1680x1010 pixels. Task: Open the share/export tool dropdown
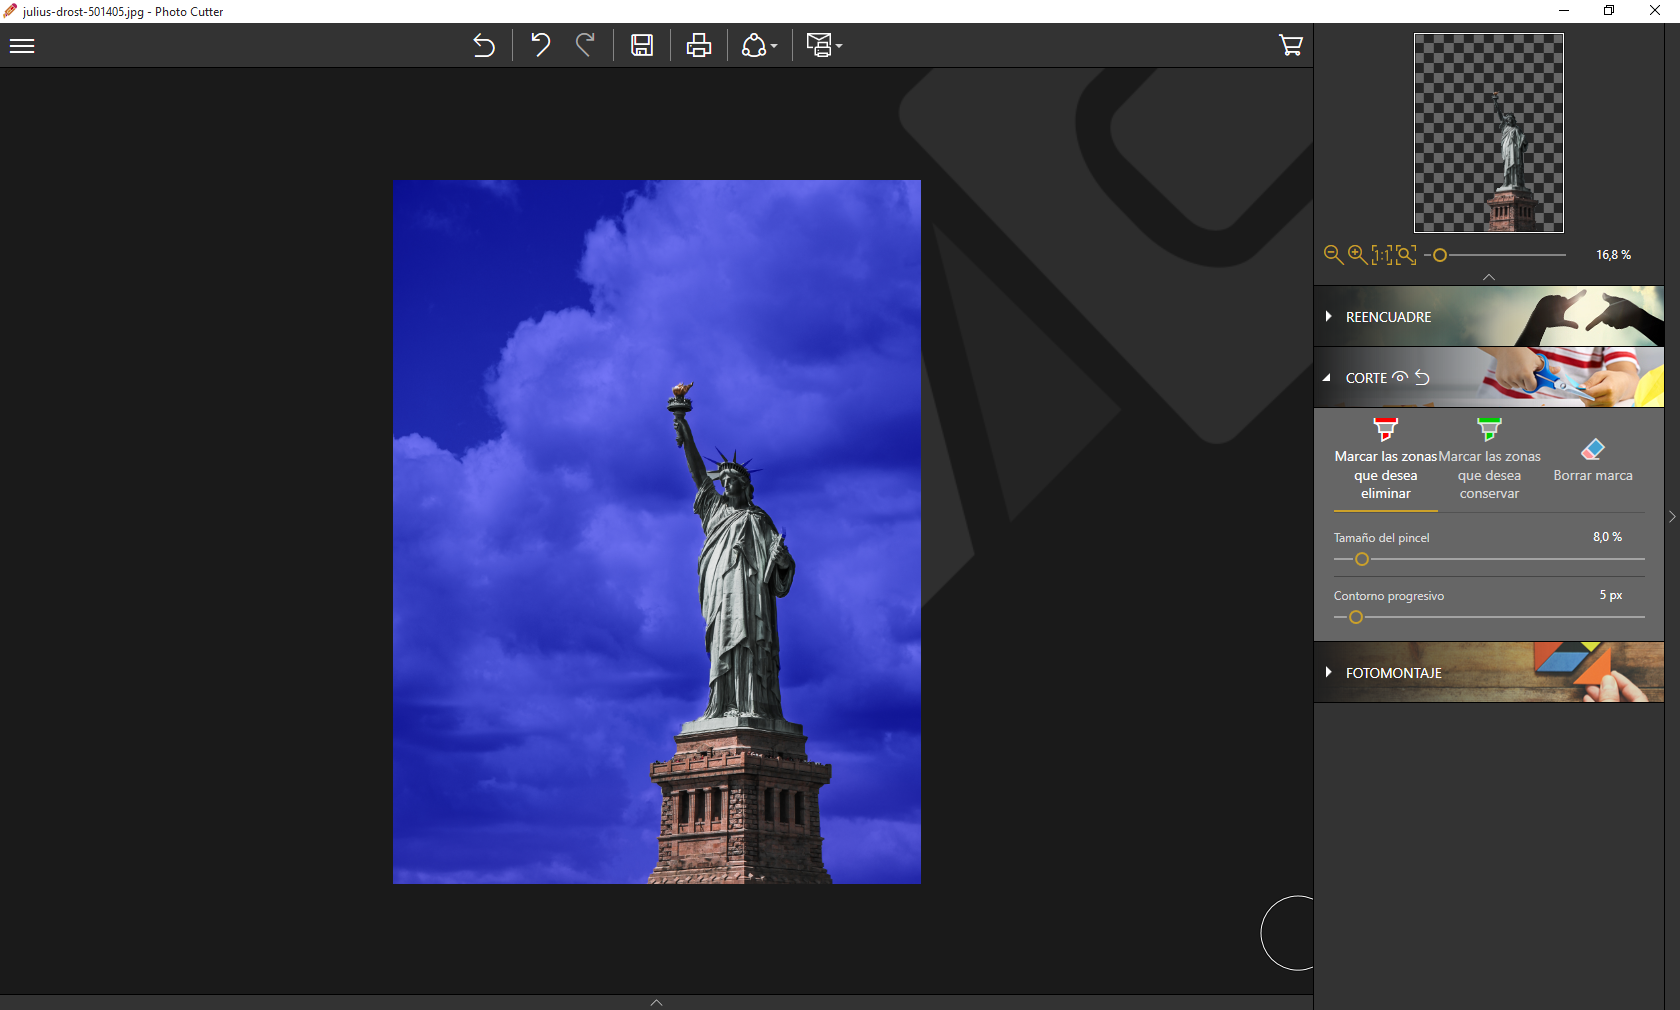(759, 46)
